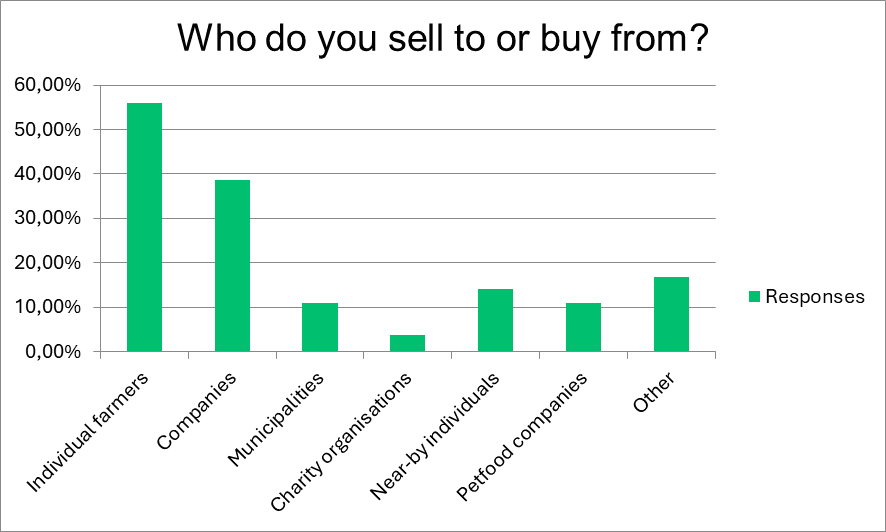Select the Petfood companies bar
Image resolution: width=886 pixels, height=532 pixels.
point(583,327)
